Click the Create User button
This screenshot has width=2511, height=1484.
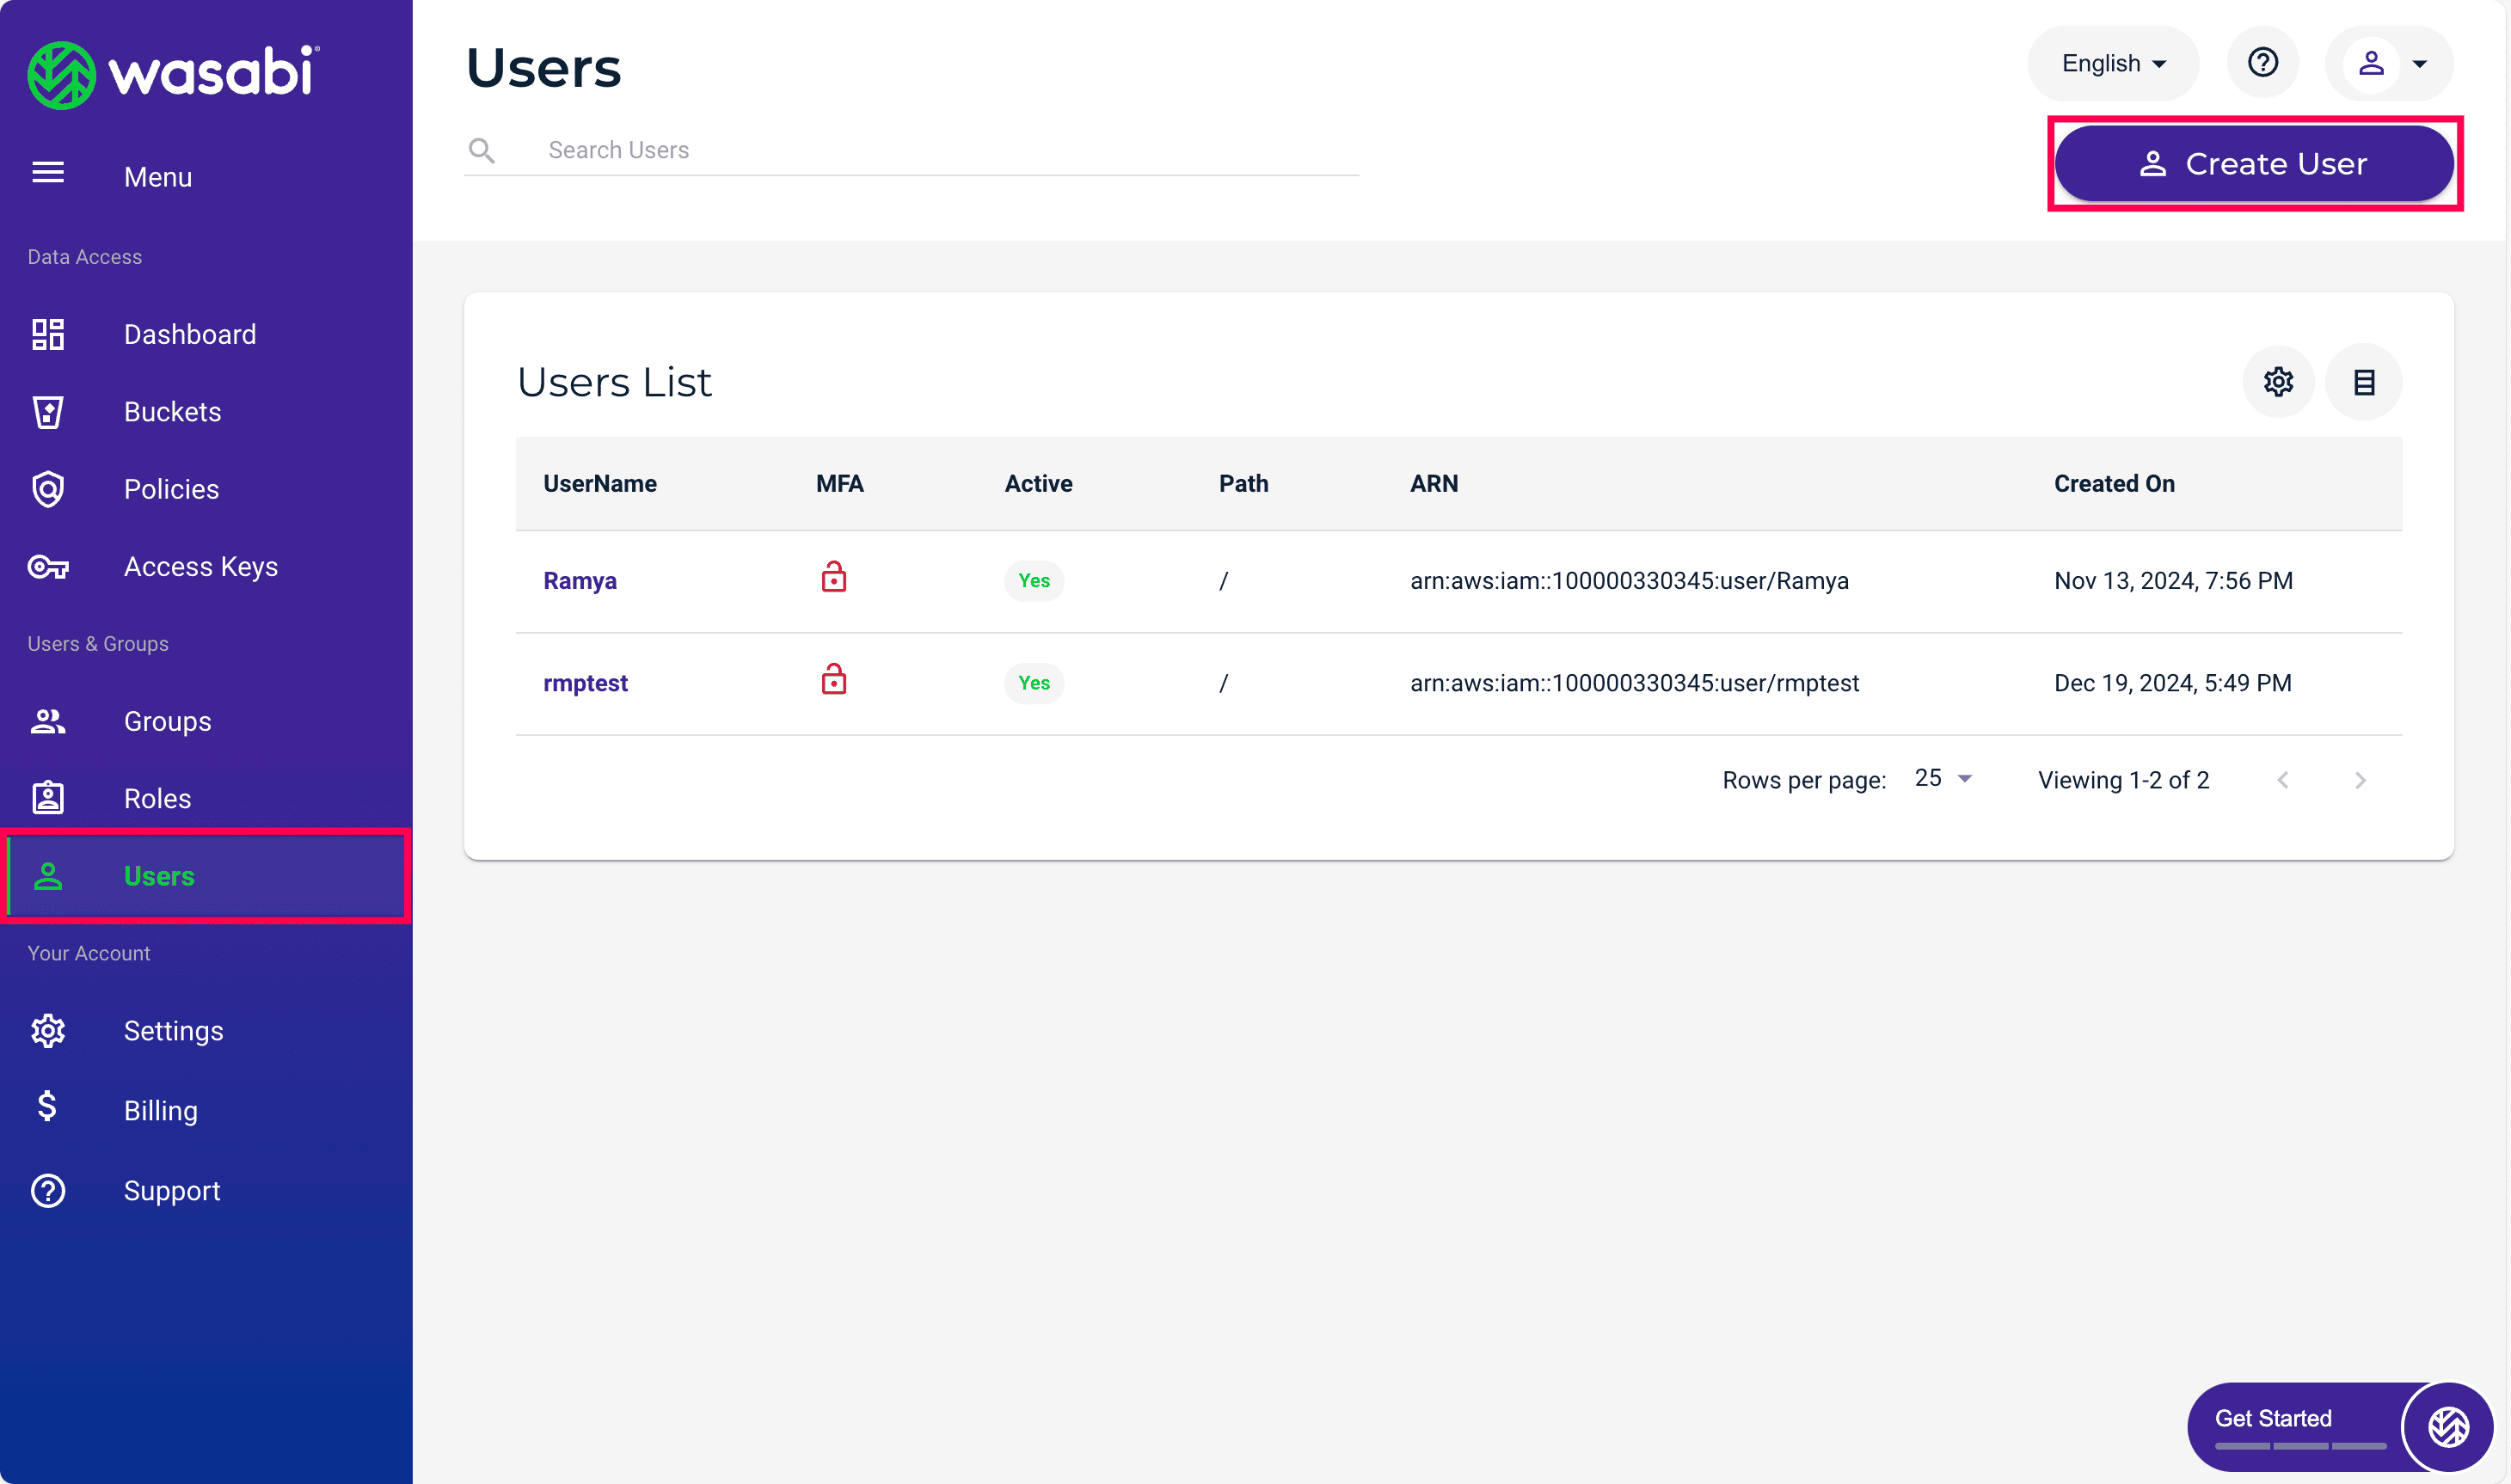[x=2253, y=163]
